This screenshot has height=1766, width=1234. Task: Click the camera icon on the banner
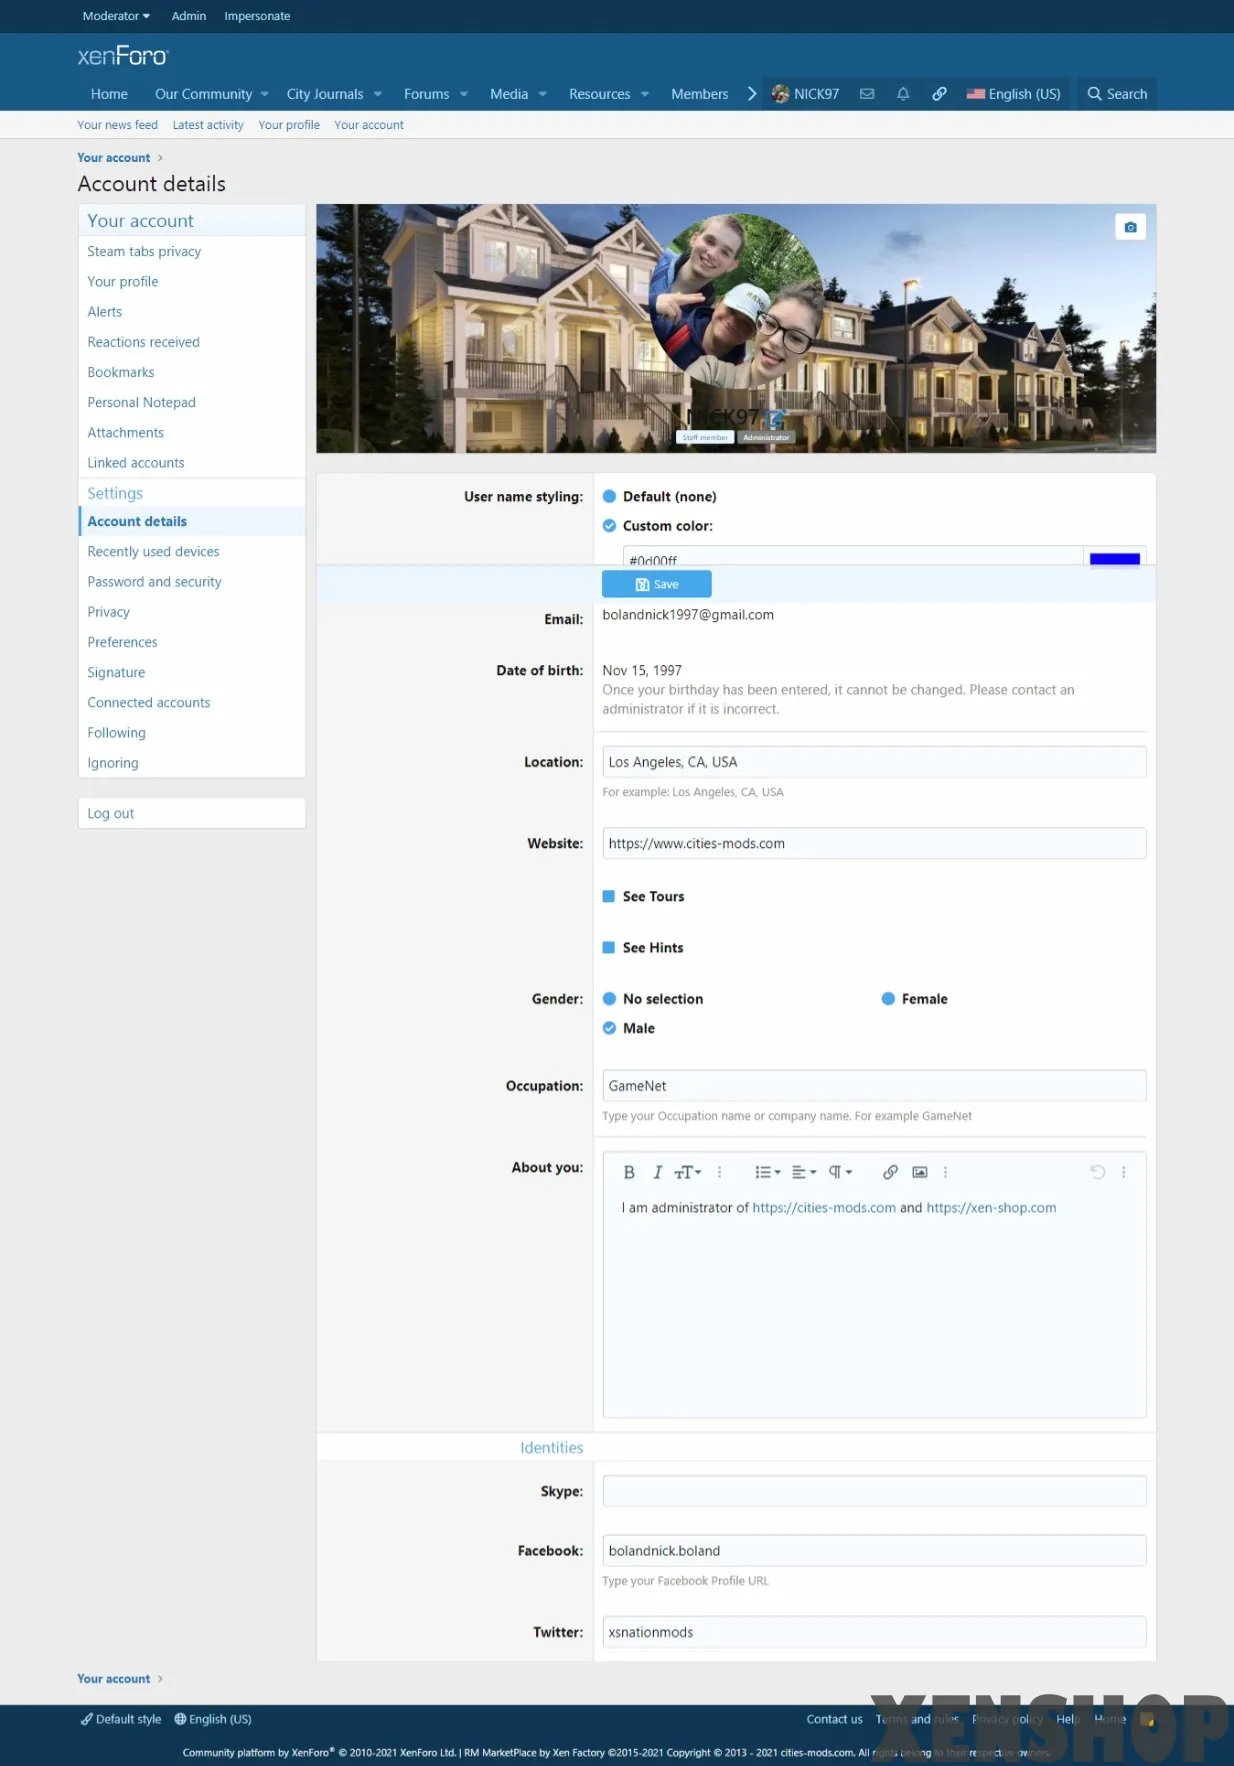1130,227
